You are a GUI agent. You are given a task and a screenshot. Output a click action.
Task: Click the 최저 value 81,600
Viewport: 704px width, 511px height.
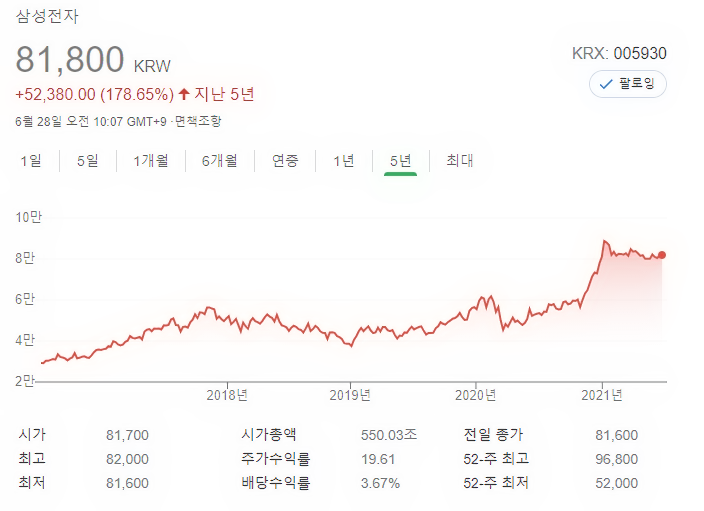click(127, 483)
